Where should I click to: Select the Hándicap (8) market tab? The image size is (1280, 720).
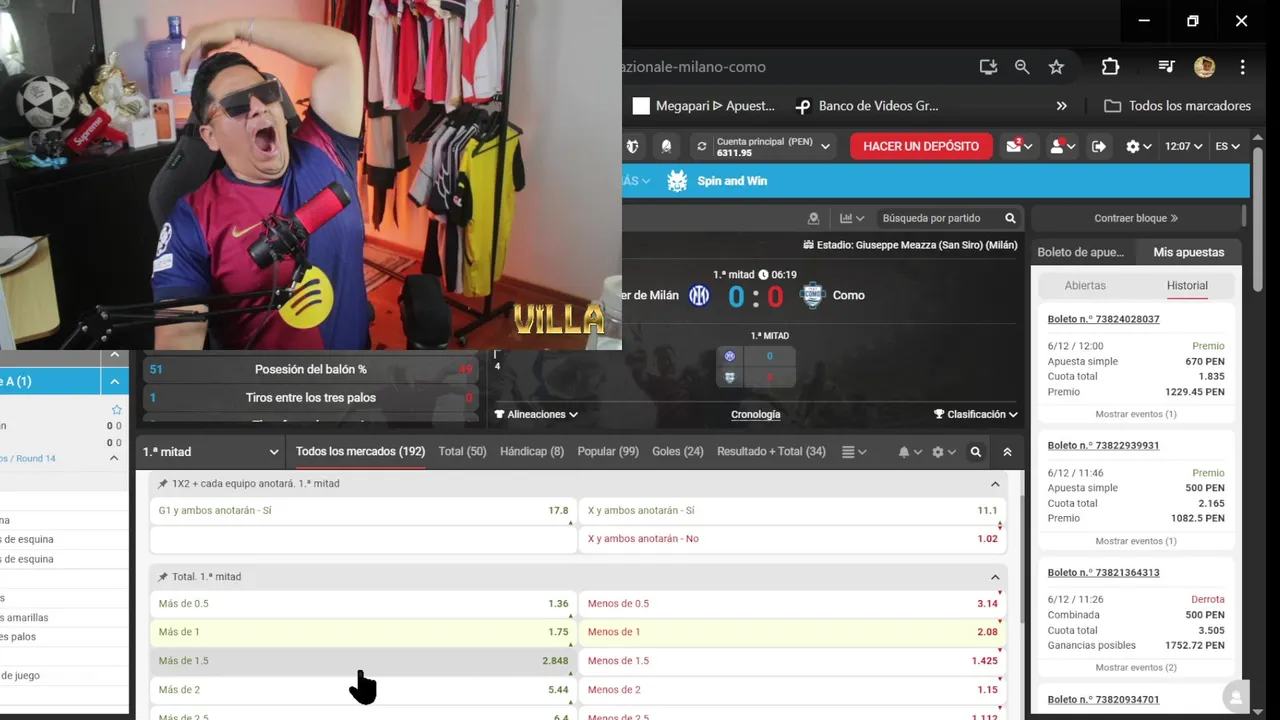[x=531, y=452]
